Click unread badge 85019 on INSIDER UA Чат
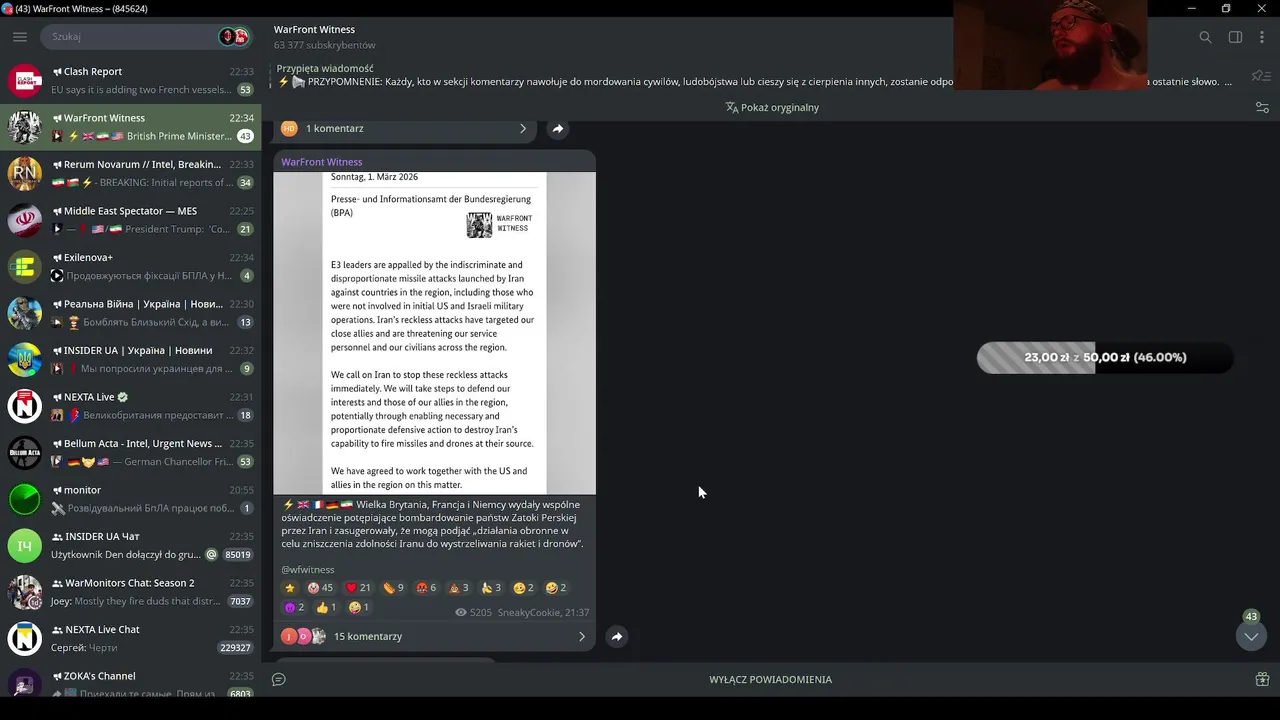 [x=238, y=555]
